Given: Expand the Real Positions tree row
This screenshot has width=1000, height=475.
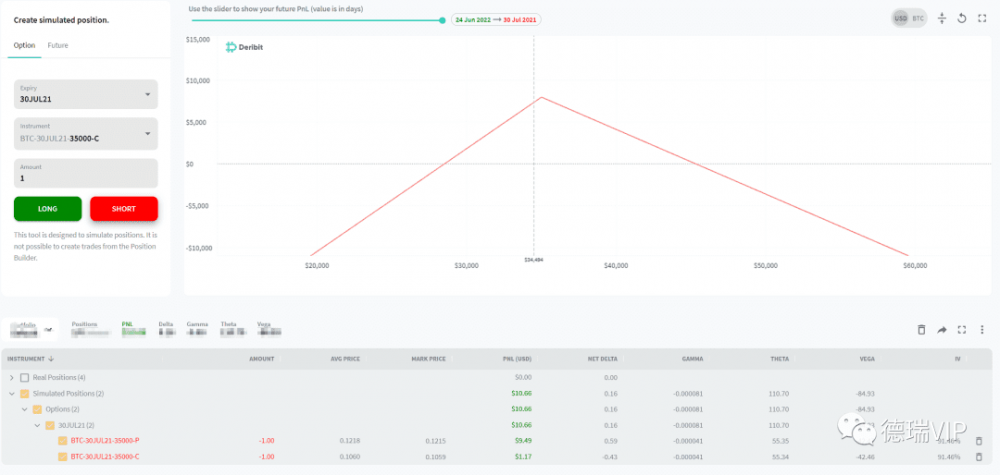Looking at the screenshot, I should [12, 377].
